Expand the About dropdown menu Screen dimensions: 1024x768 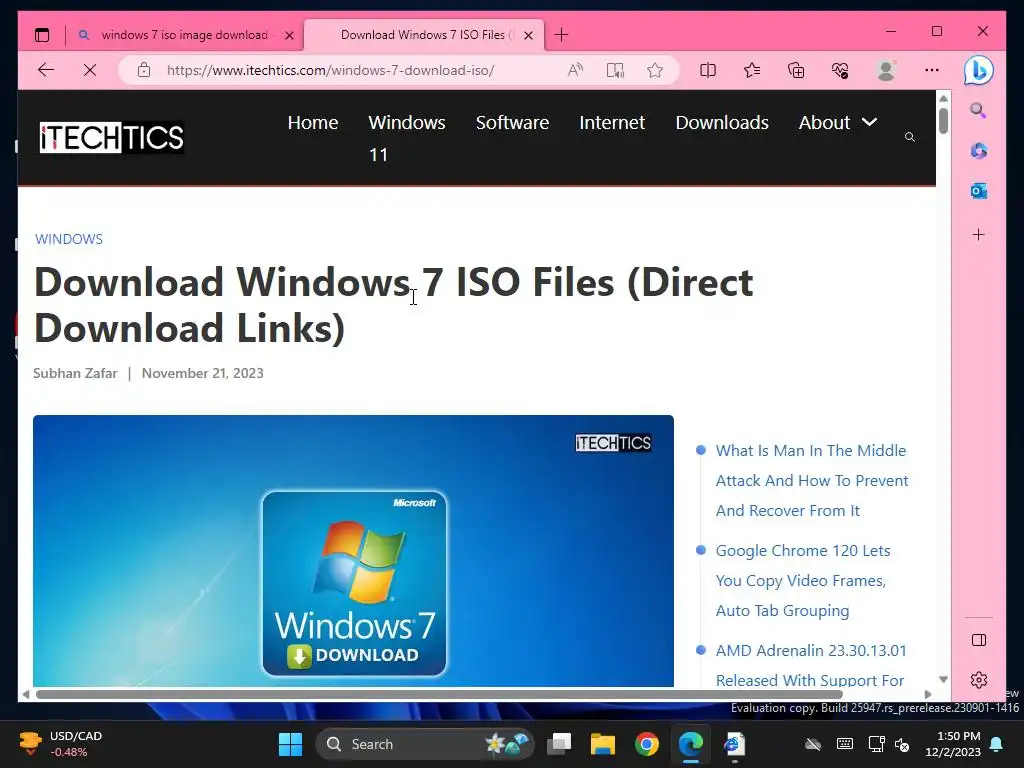pos(838,123)
